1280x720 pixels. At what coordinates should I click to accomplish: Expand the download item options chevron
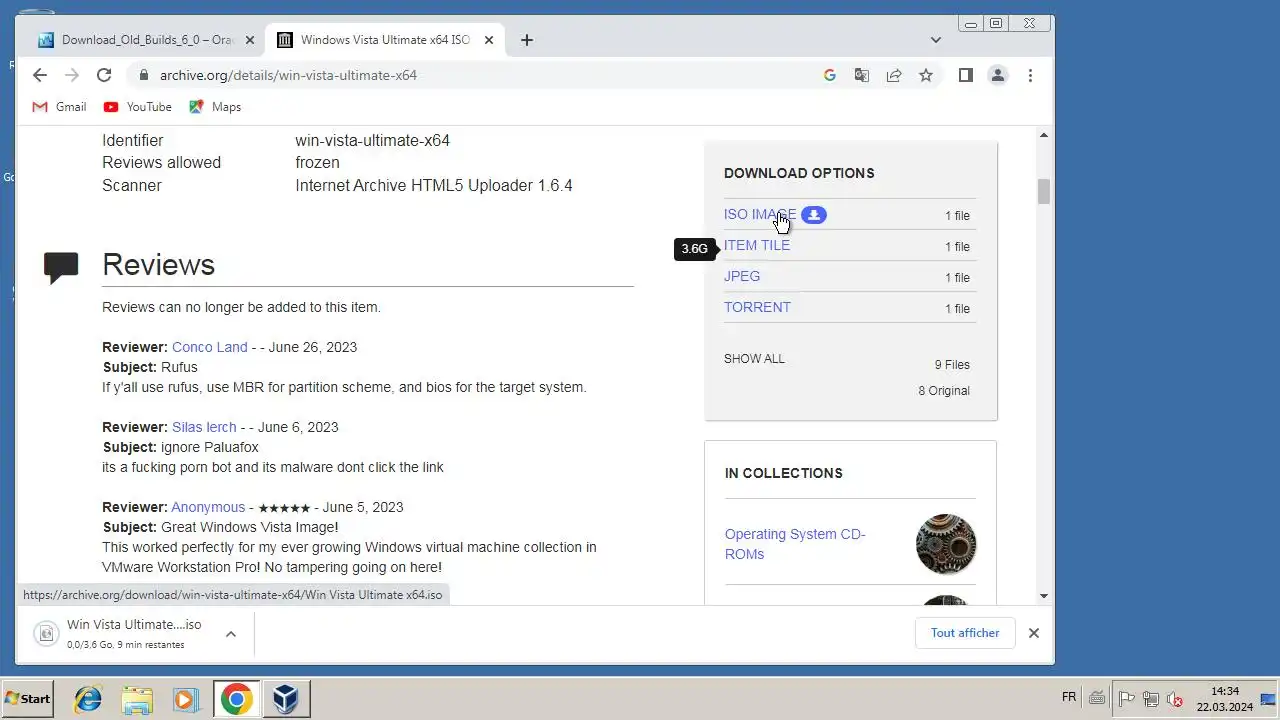tap(231, 634)
